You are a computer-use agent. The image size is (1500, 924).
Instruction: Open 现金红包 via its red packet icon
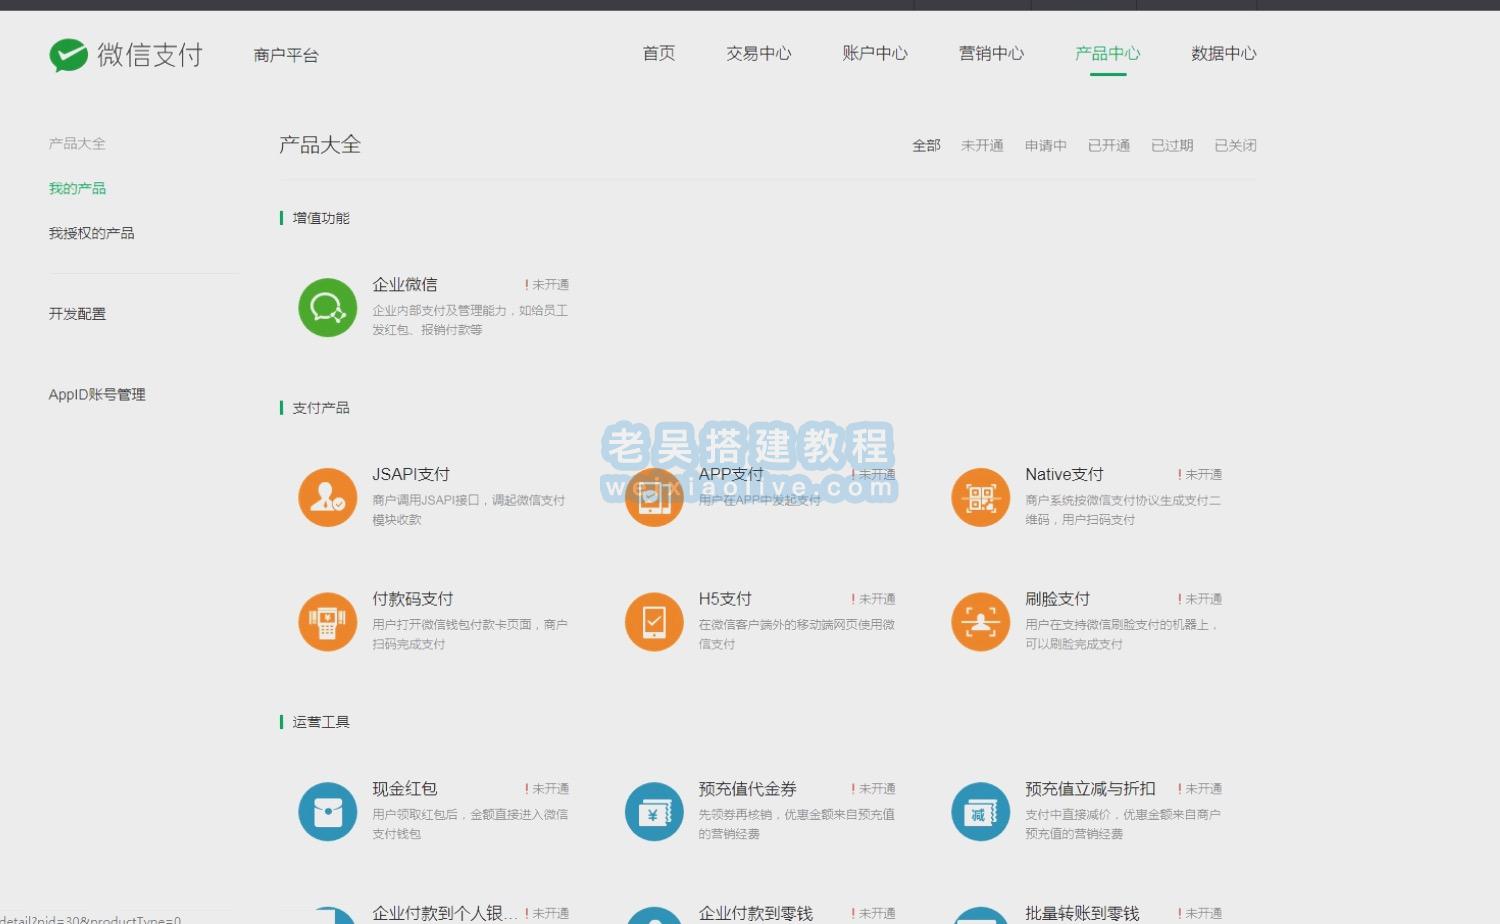327,811
